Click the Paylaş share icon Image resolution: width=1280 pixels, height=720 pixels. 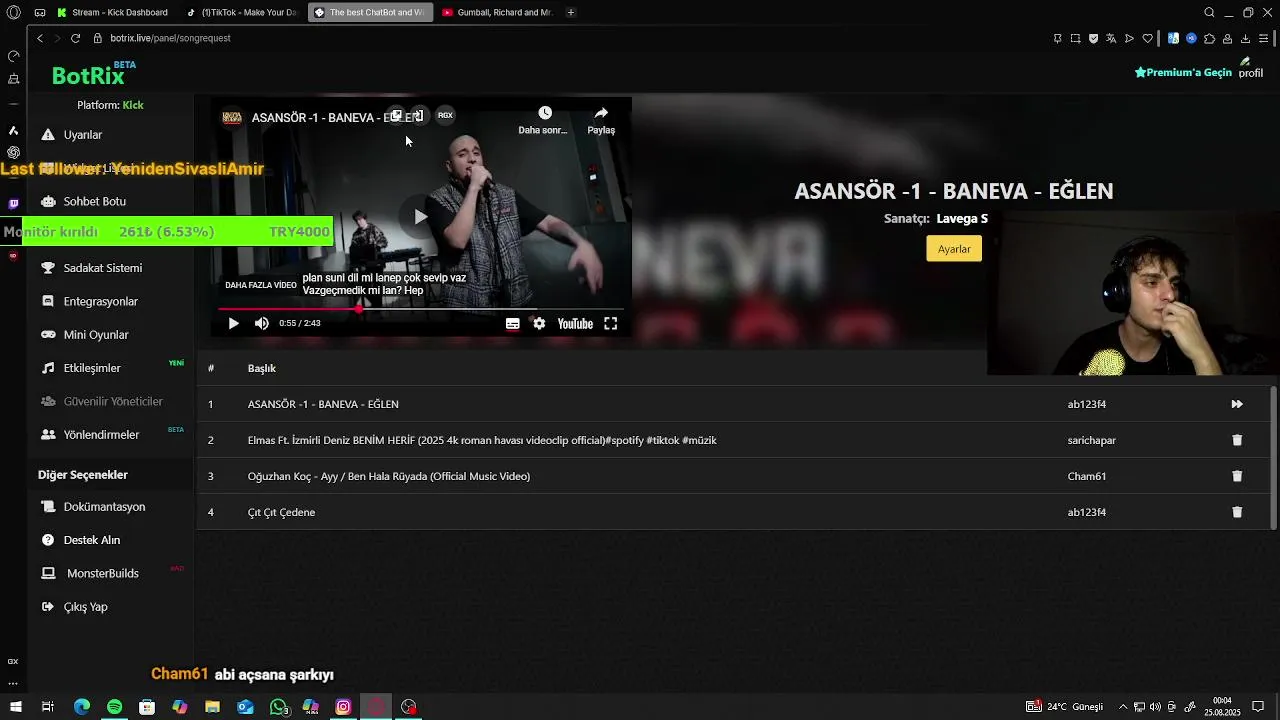601,113
